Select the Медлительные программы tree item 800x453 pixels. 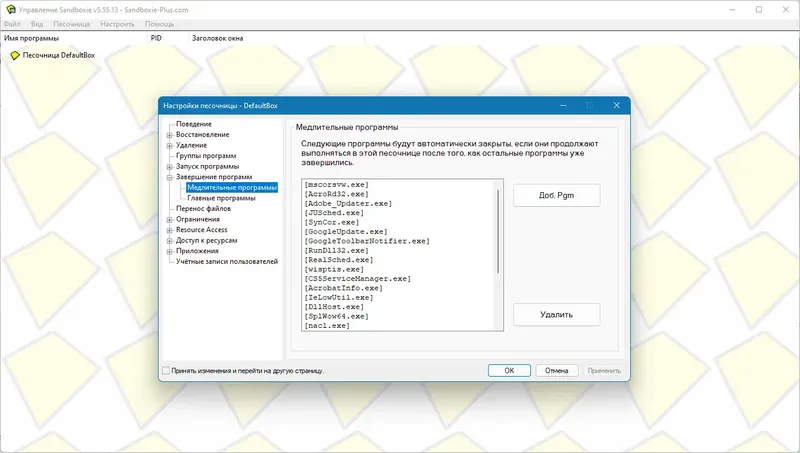(x=232, y=187)
